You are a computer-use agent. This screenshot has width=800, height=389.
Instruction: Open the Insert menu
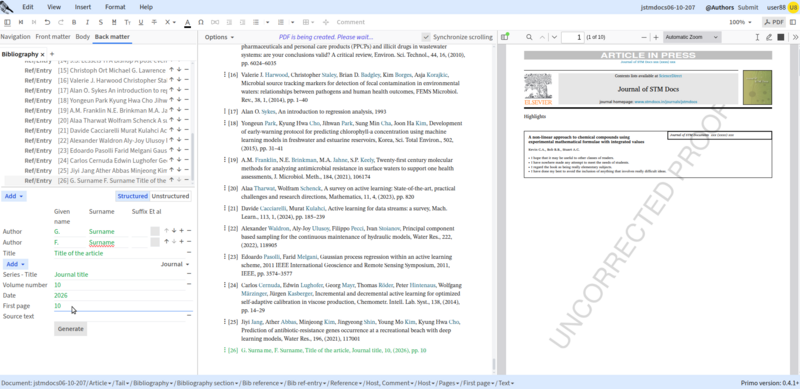point(83,7)
